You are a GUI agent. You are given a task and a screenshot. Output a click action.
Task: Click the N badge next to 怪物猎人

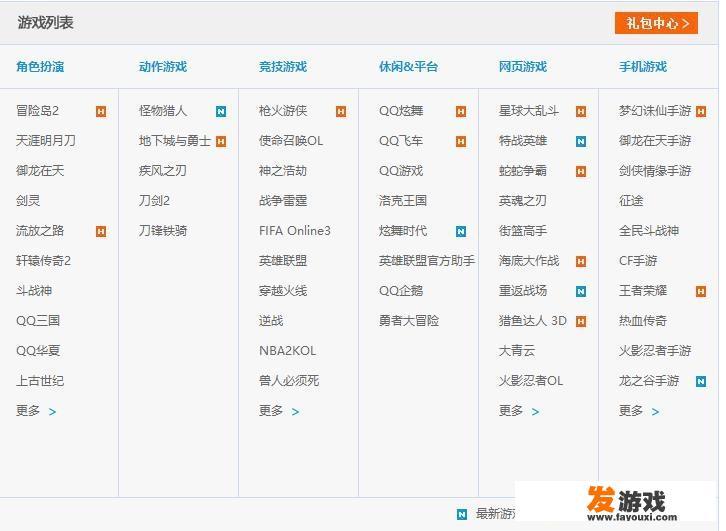221,112
